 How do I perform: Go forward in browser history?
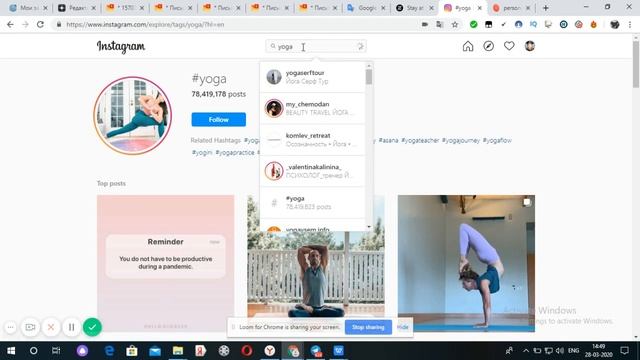[25, 24]
